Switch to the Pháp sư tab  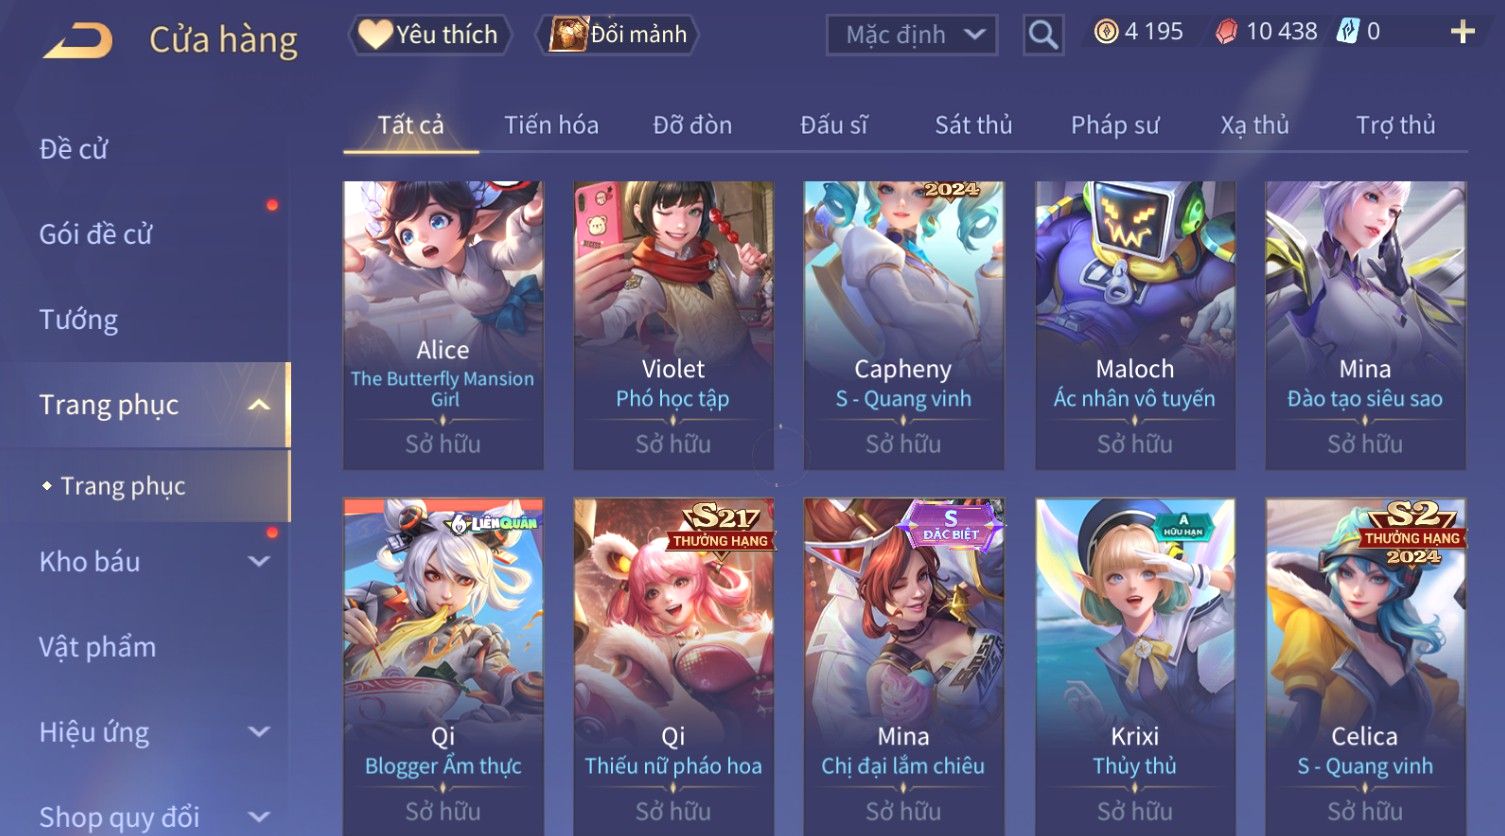coord(1114,125)
